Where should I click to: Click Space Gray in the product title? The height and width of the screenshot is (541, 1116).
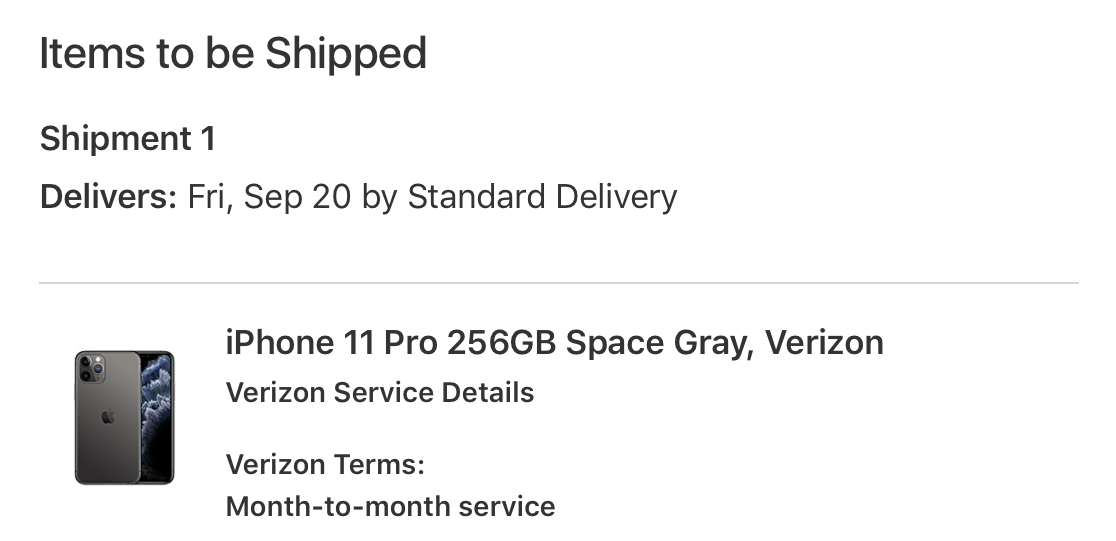click(658, 343)
